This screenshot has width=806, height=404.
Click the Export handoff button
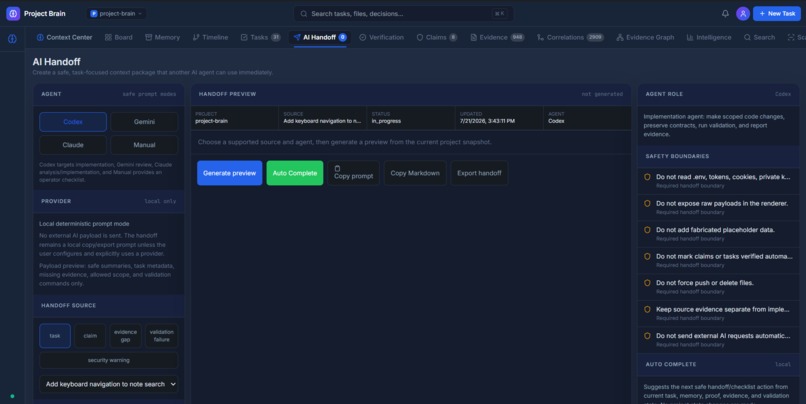(x=479, y=173)
